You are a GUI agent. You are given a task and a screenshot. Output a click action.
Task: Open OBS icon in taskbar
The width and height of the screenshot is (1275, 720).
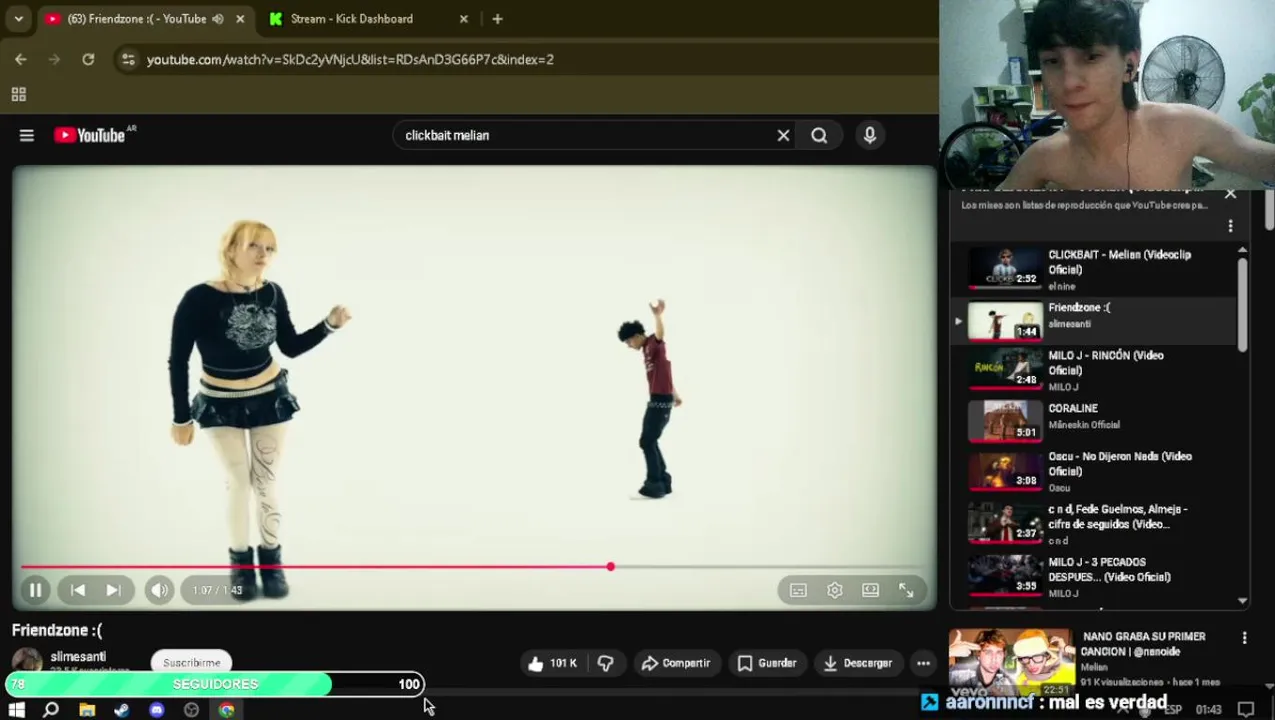(192, 709)
